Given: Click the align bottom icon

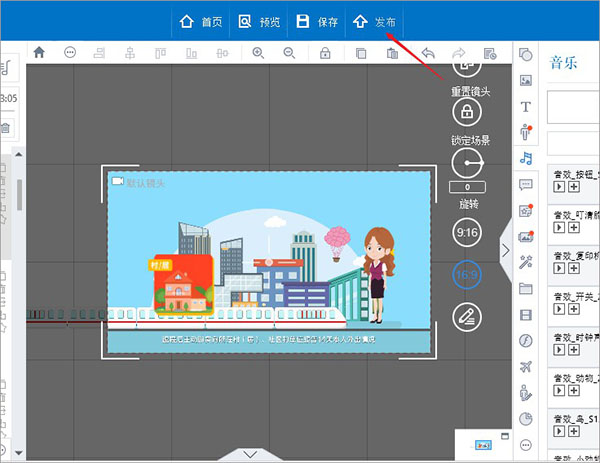Looking at the screenshot, I should tap(191, 53).
